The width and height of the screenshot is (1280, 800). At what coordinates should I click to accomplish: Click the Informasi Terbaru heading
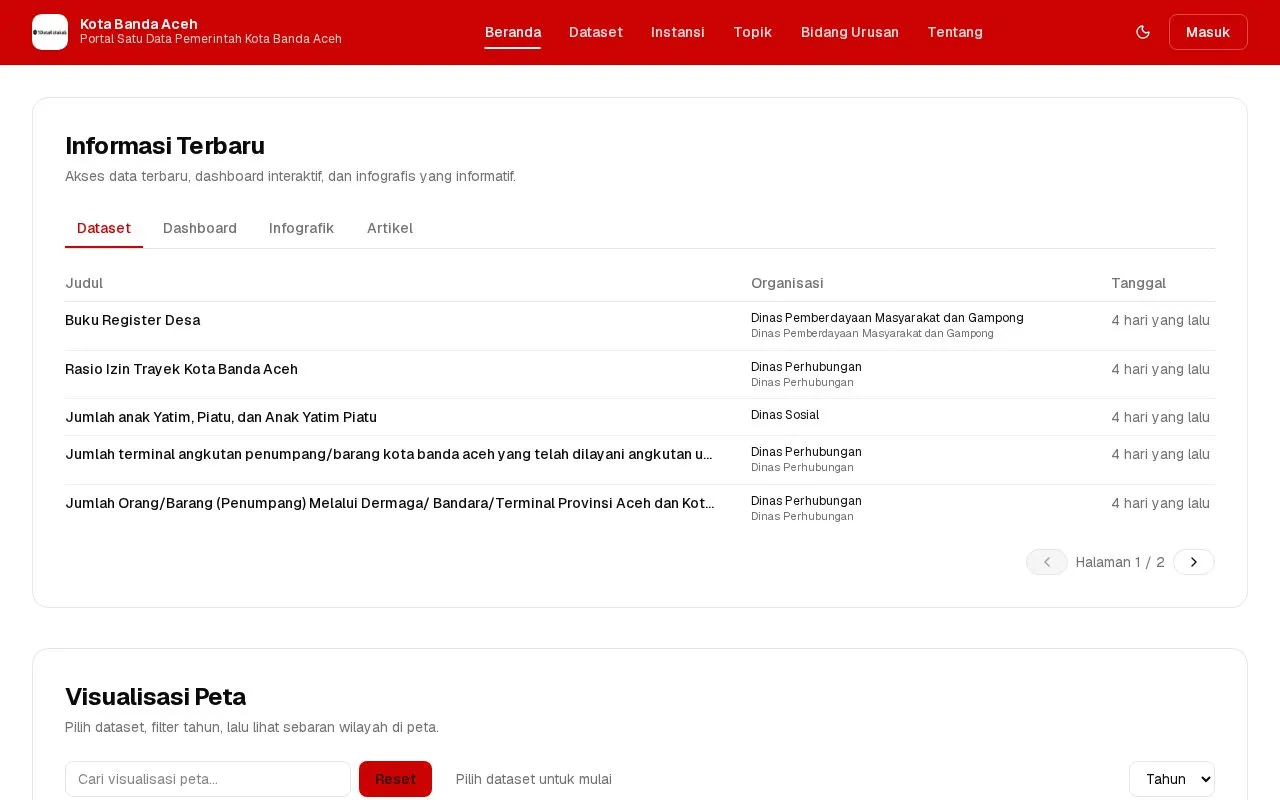tap(165, 146)
